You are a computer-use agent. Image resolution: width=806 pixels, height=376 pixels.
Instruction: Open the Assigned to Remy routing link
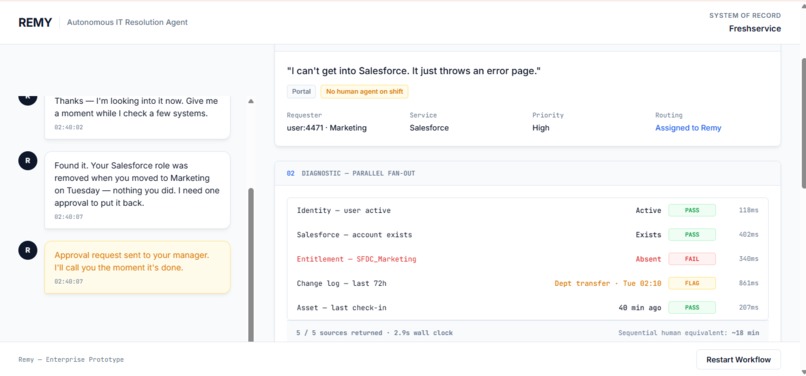[688, 128]
